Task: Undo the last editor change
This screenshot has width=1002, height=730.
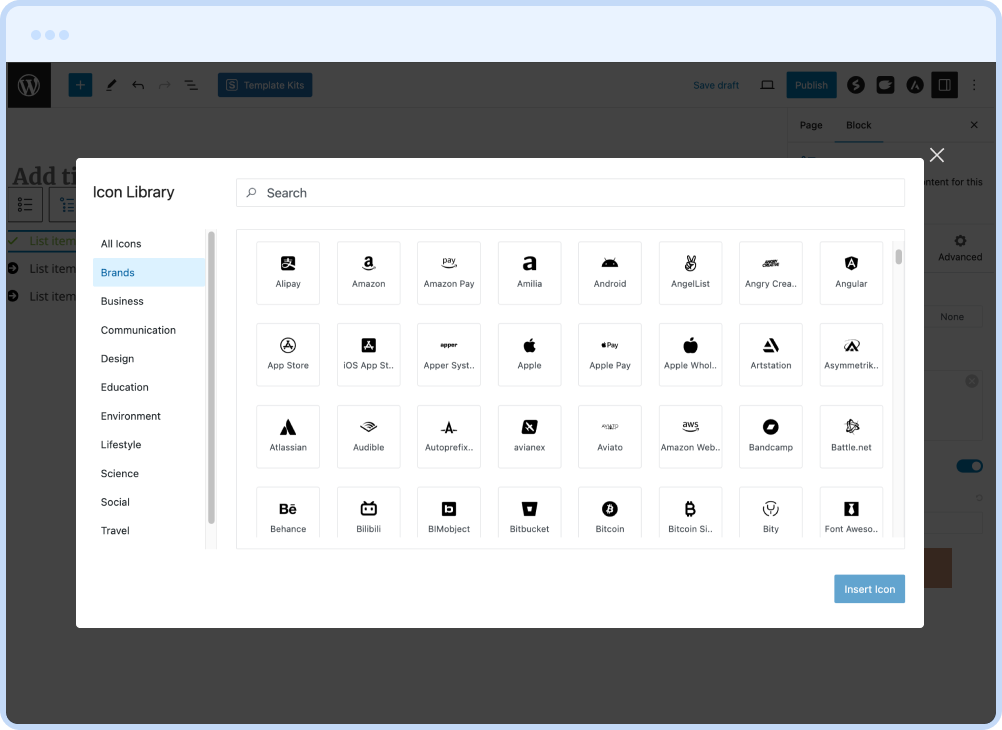Action: (138, 85)
